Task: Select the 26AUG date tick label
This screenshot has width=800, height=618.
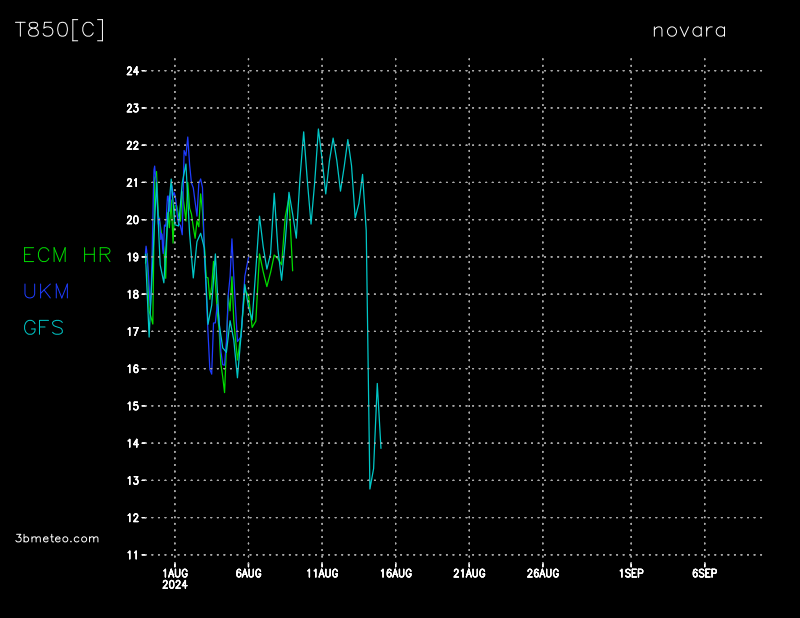Action: (x=543, y=573)
